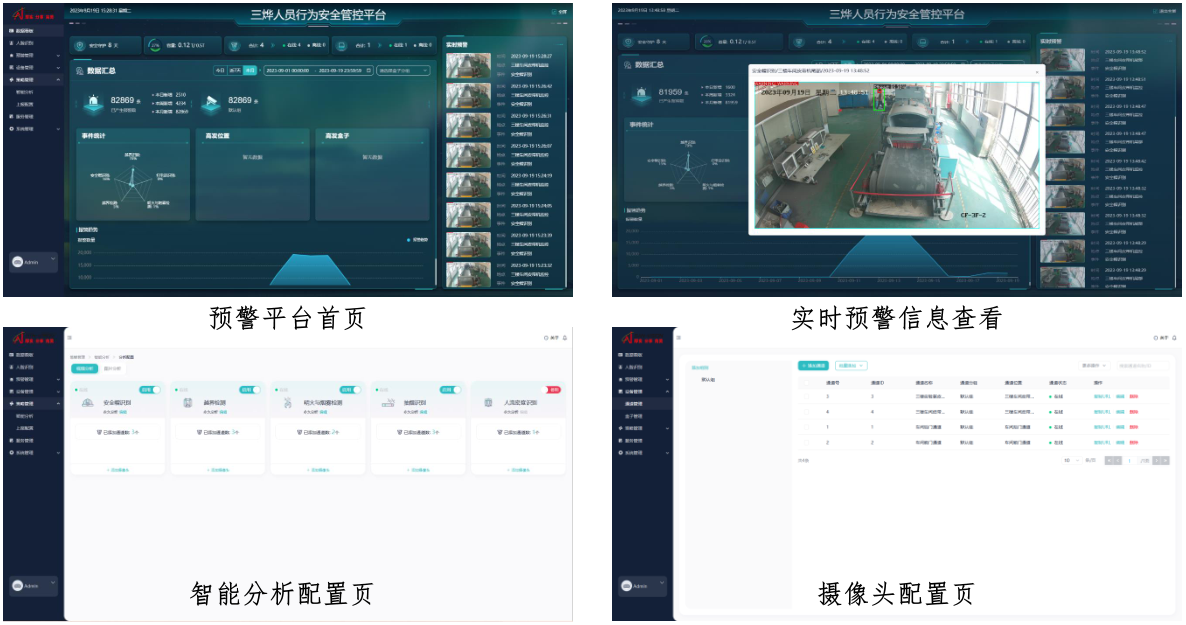
Task: Enable the red crowd density recognition switch
Action: pyautogui.click(x=552, y=389)
